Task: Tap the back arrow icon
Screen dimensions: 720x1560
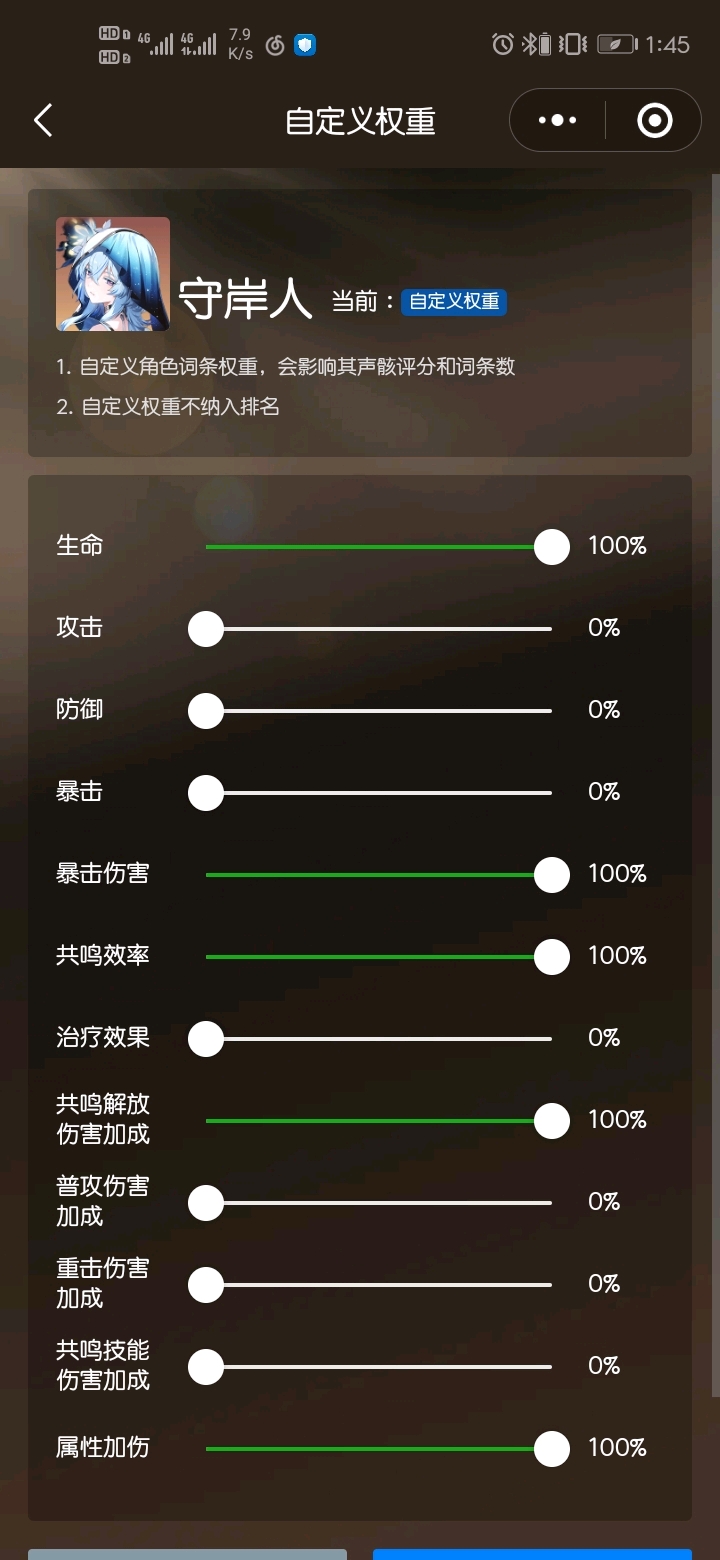Action: click(43, 121)
